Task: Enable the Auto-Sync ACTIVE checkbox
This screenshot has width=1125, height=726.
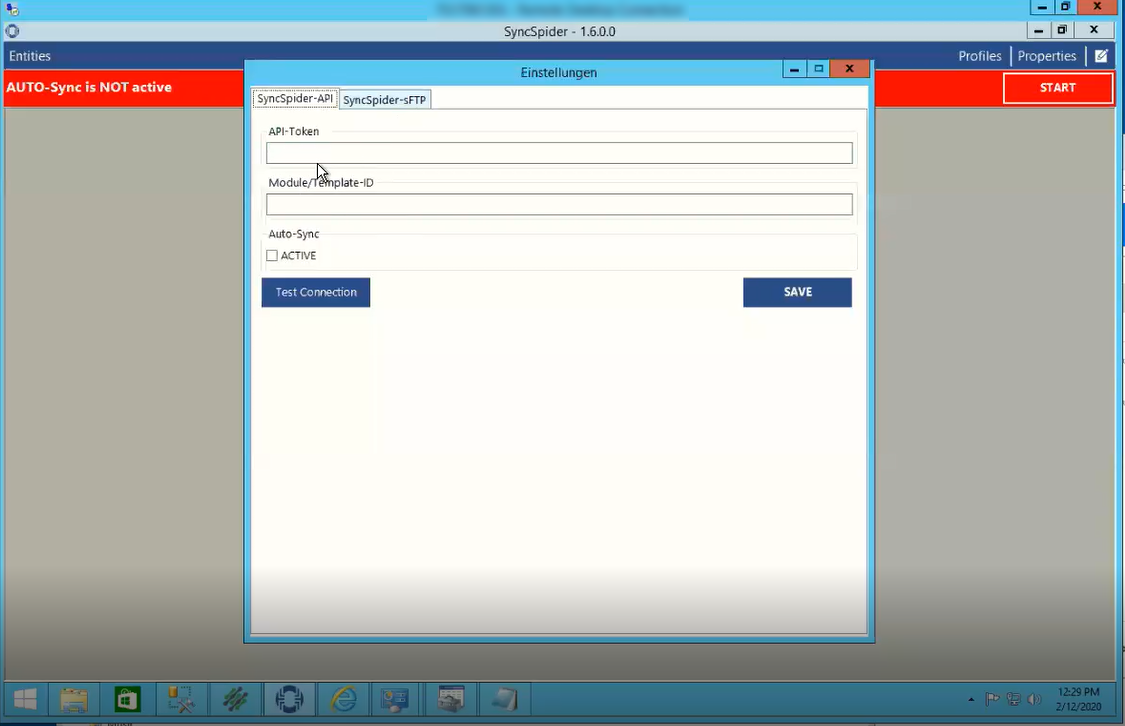Action: pos(272,255)
